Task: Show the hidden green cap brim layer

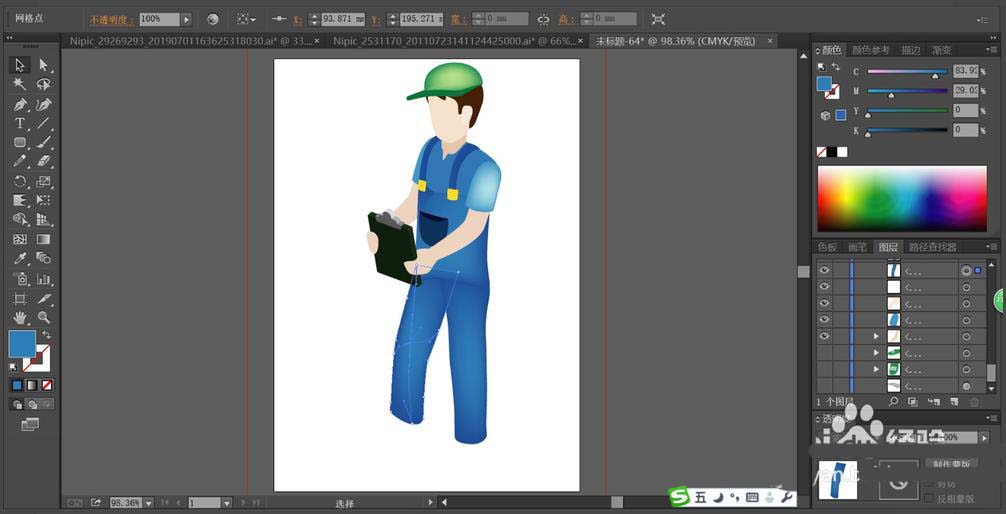Action: click(824, 353)
